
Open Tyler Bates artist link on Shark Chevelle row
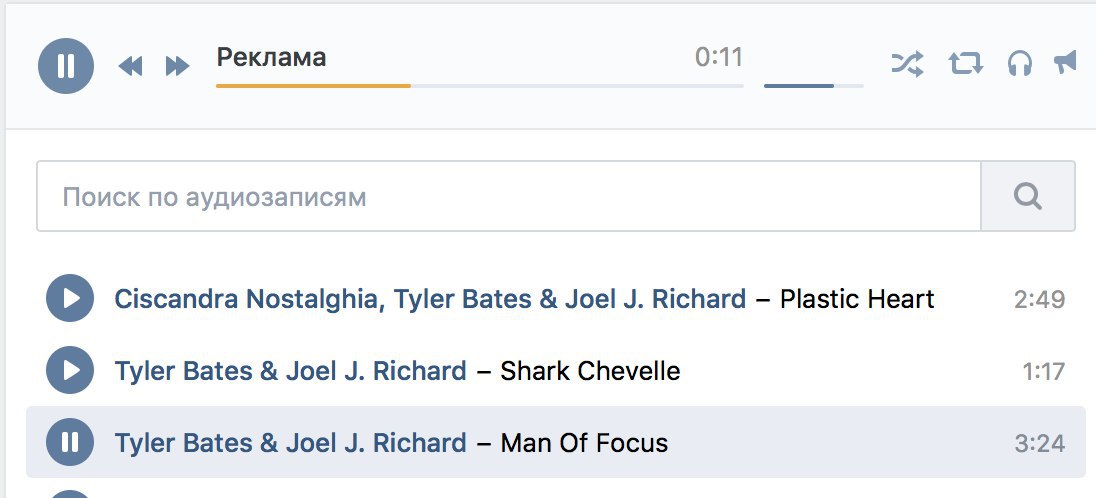[291, 371]
